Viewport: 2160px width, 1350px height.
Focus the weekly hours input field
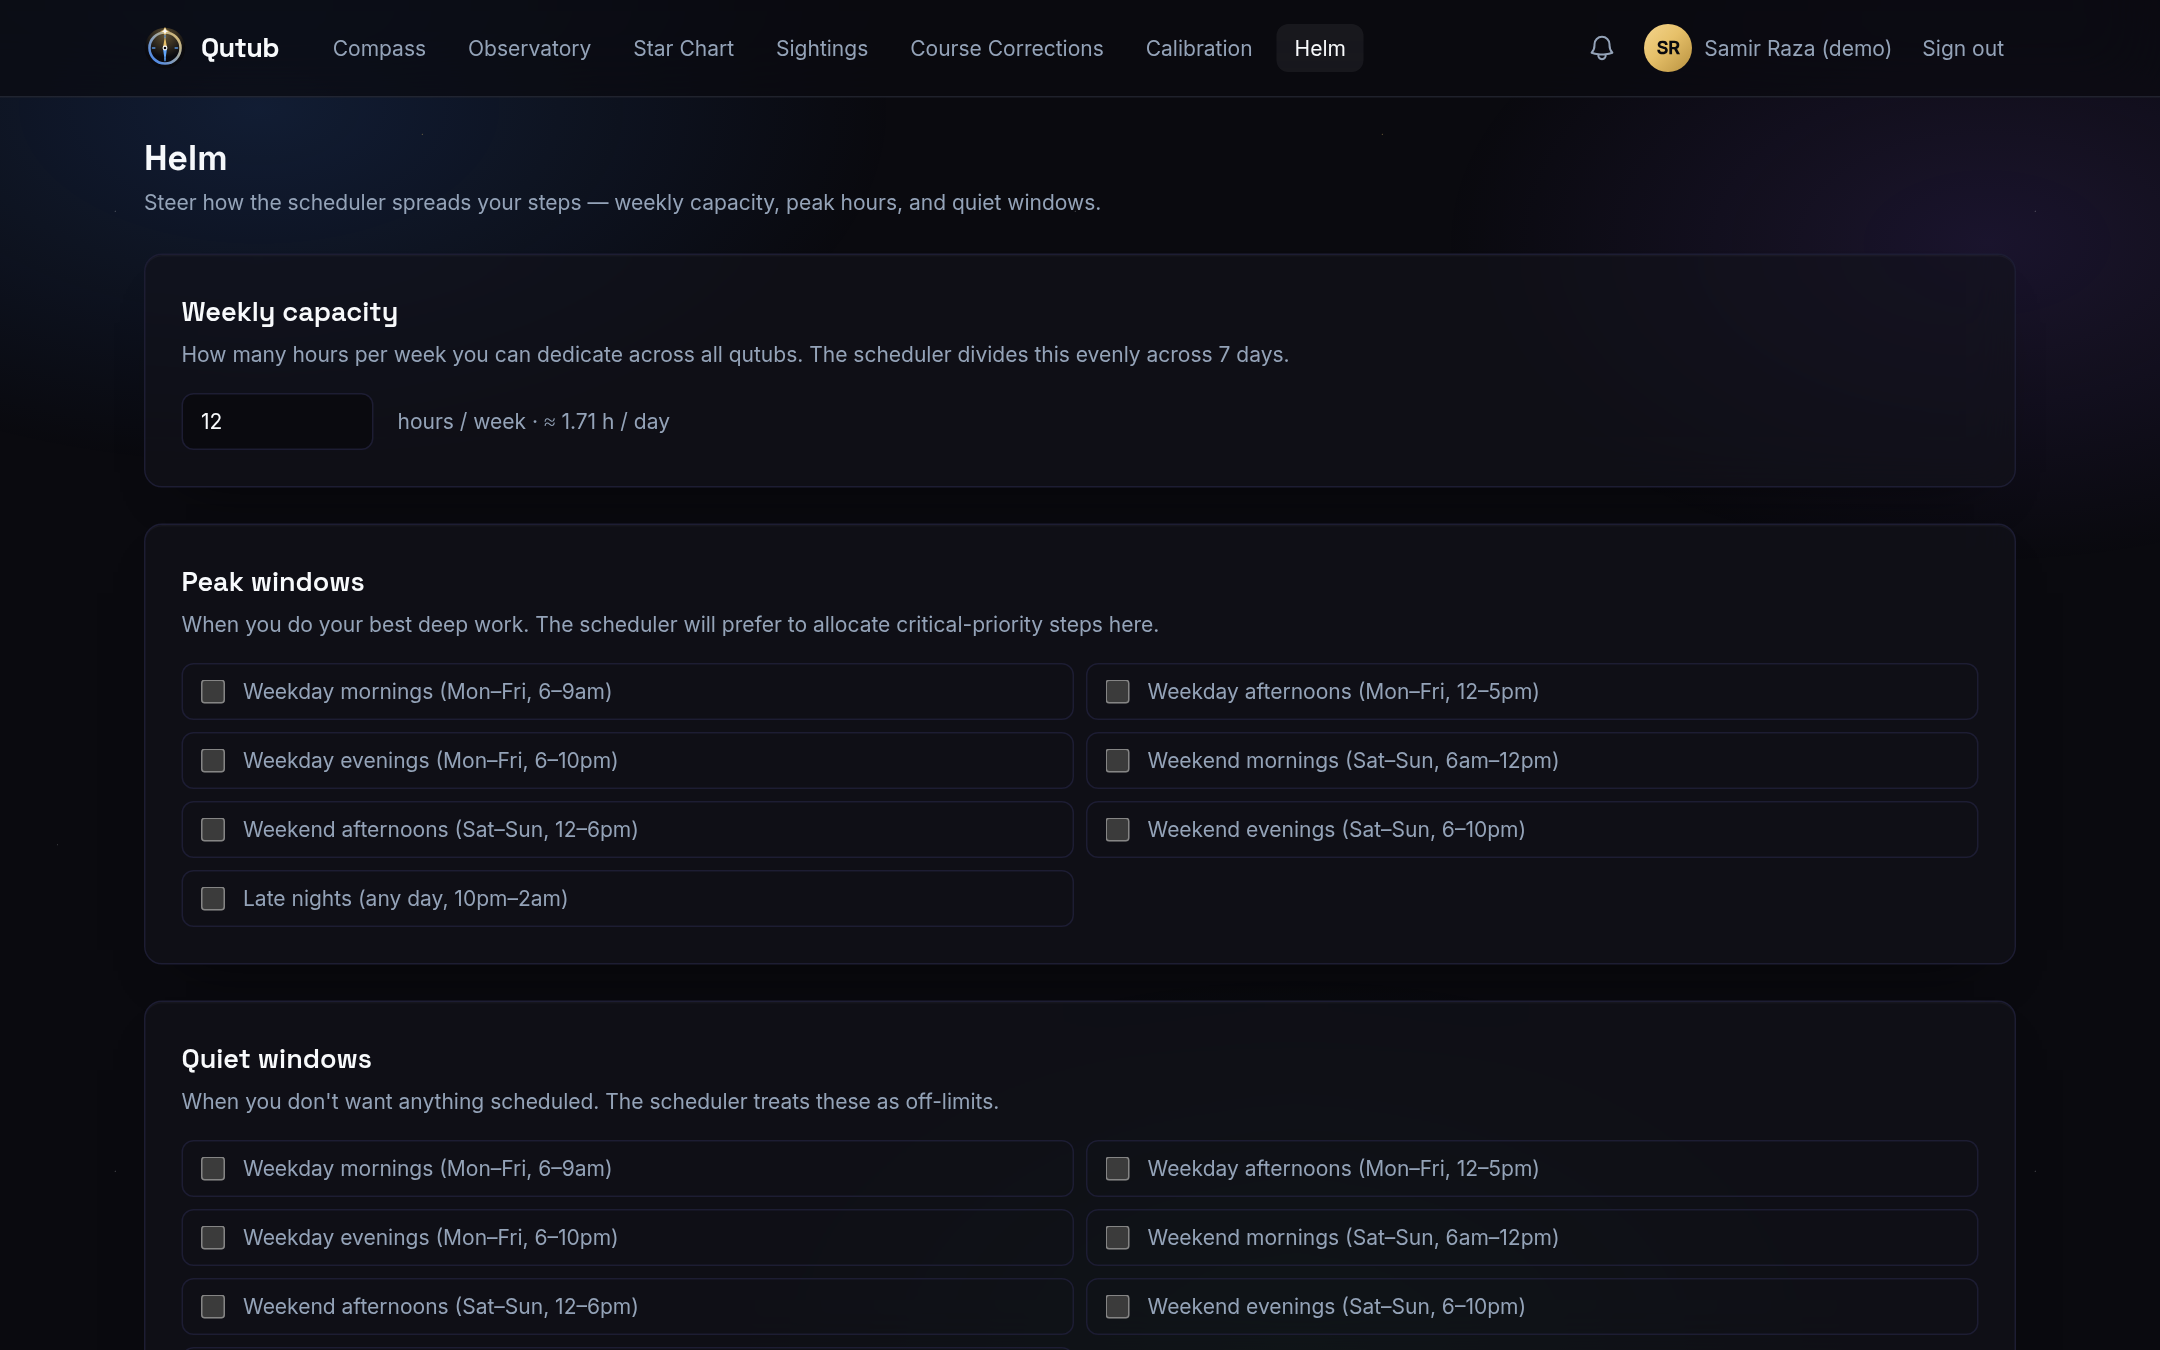[277, 421]
